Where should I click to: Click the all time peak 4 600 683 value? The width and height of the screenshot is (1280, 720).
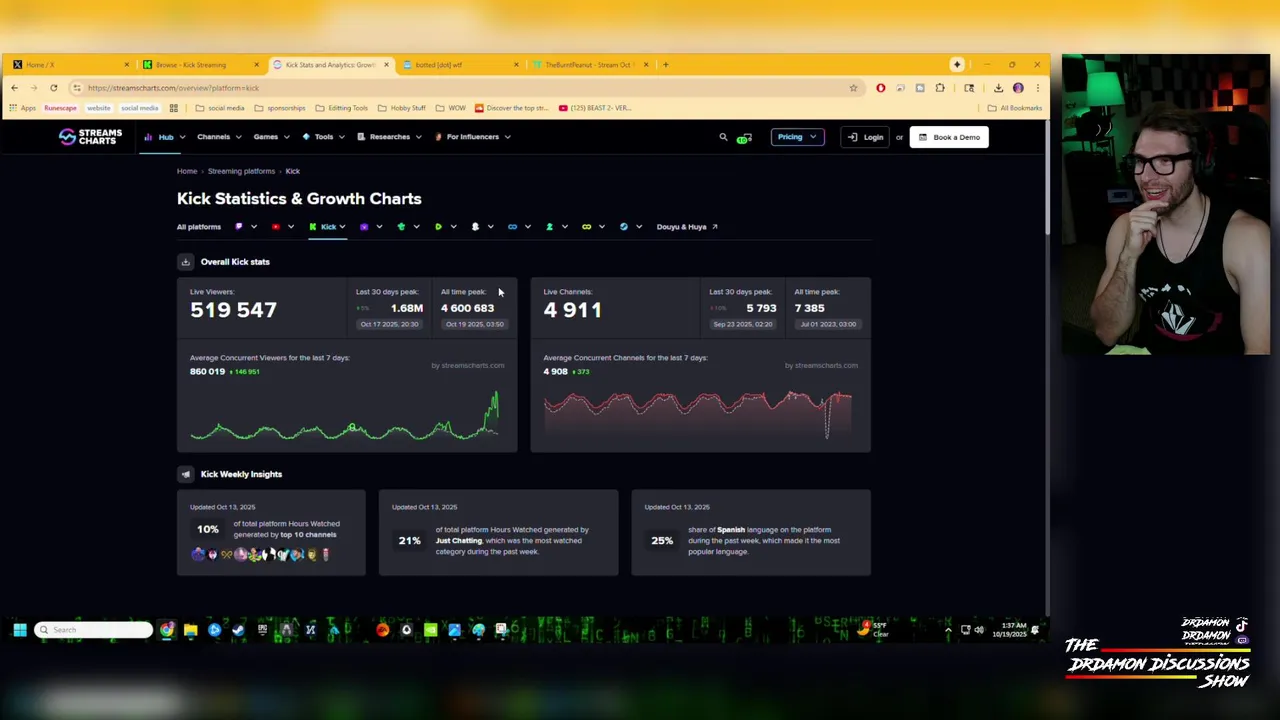(x=467, y=308)
